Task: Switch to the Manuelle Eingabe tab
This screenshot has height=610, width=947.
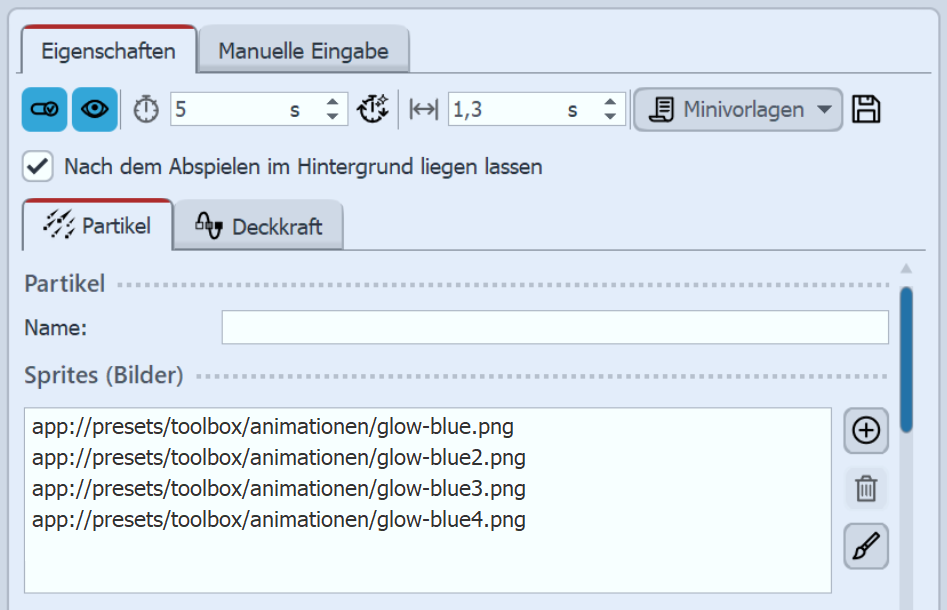Action: tap(302, 47)
